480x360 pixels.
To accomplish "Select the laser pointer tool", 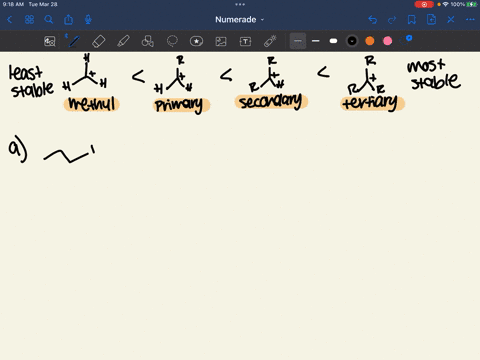I will (x=270, y=41).
